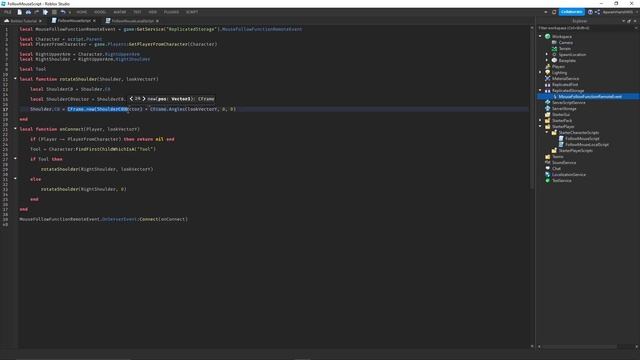Click the StarterPack folder icon
This screenshot has height=360, width=640.
click(x=548, y=120)
